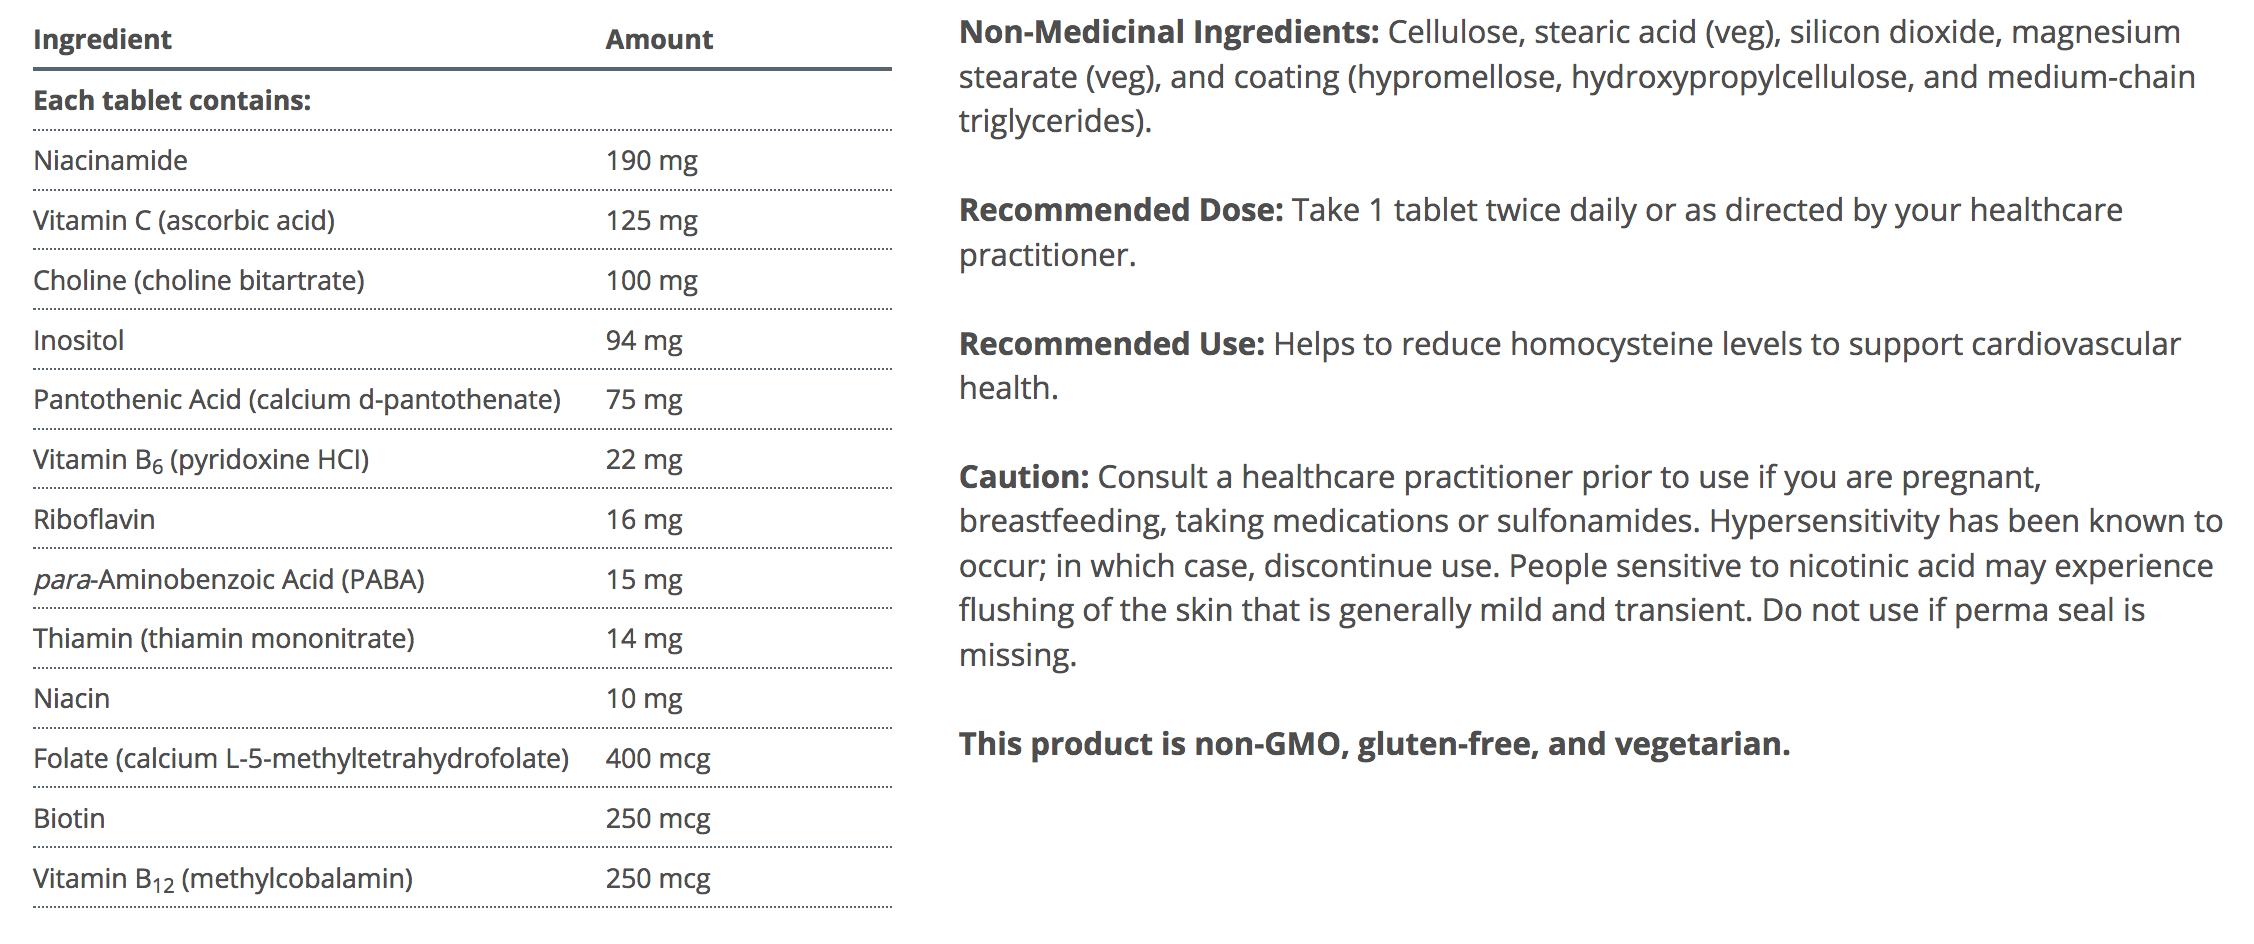
Task: Click Vitamin B12 (methylcobalamin) row
Action: pos(223,879)
